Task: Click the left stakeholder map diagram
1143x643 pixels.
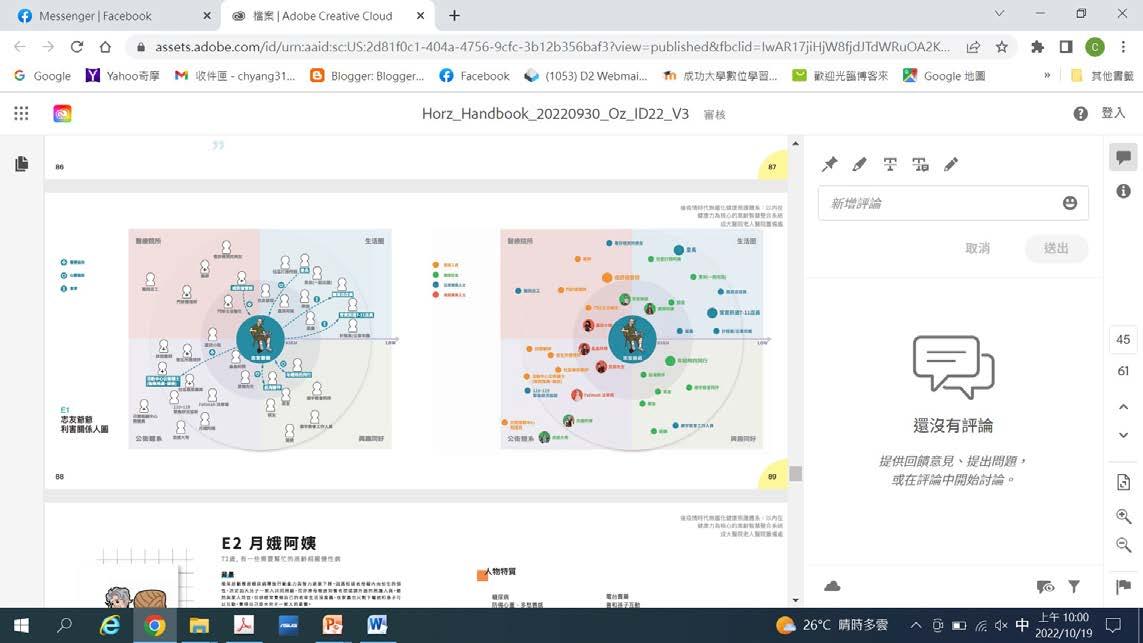Action: tap(260, 339)
